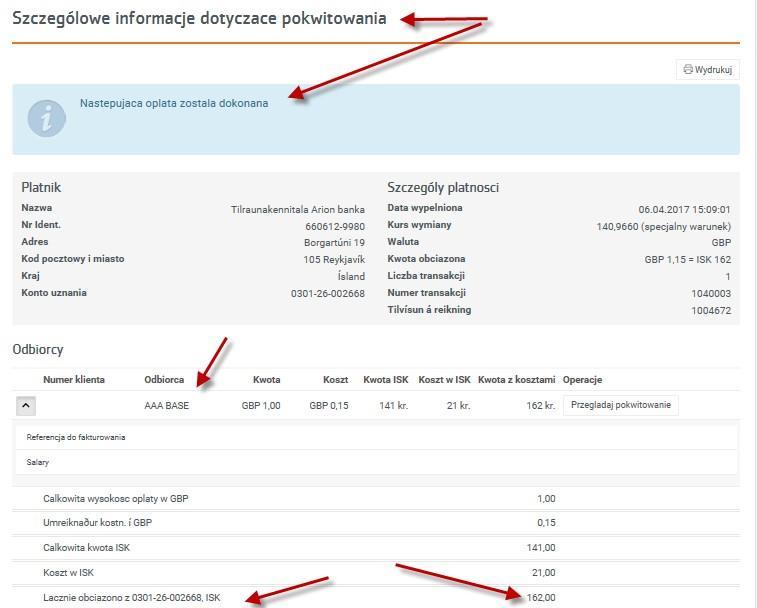
Task: Select summary cost value 21,00
Action: [x=543, y=573]
